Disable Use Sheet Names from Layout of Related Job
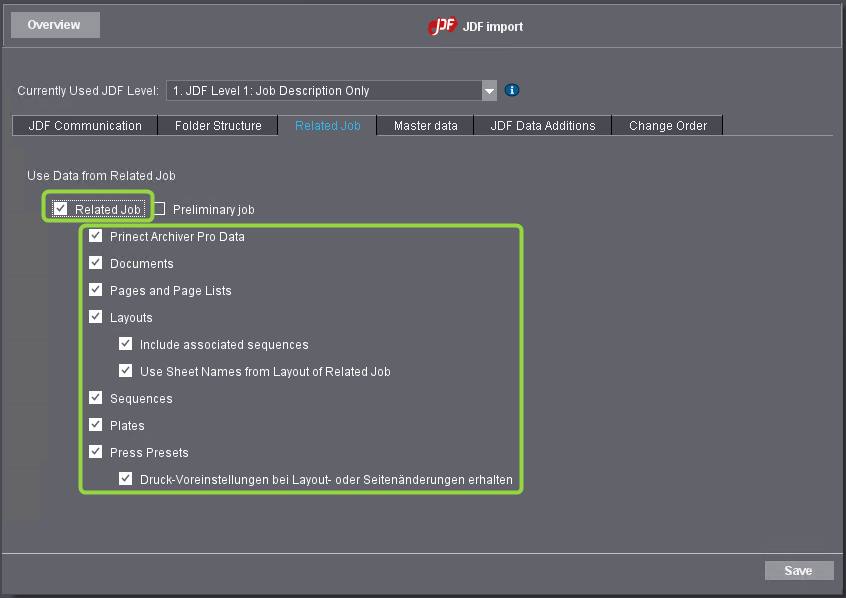Viewport: 846px width, 598px height. (x=125, y=371)
